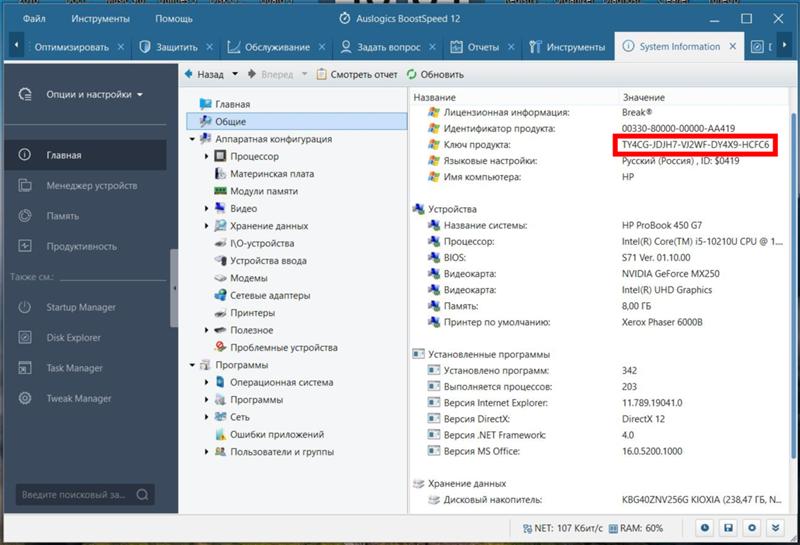Open the Вперед history dropdown arrow
The image size is (800, 545).
(x=305, y=75)
